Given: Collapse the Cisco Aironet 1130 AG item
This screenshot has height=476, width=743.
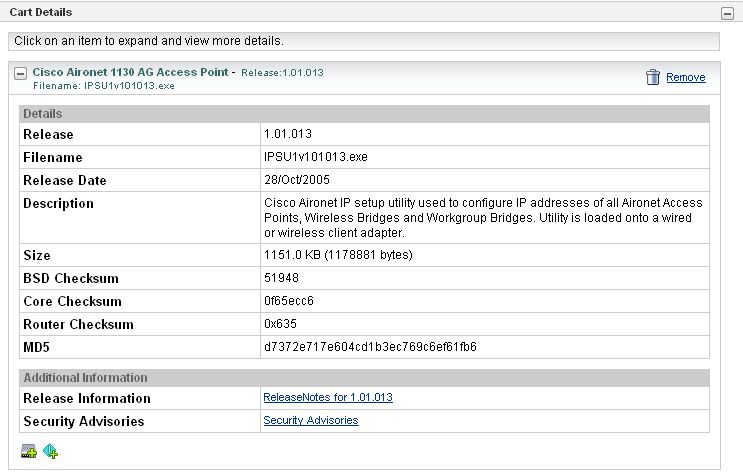Looking at the screenshot, I should (20, 73).
